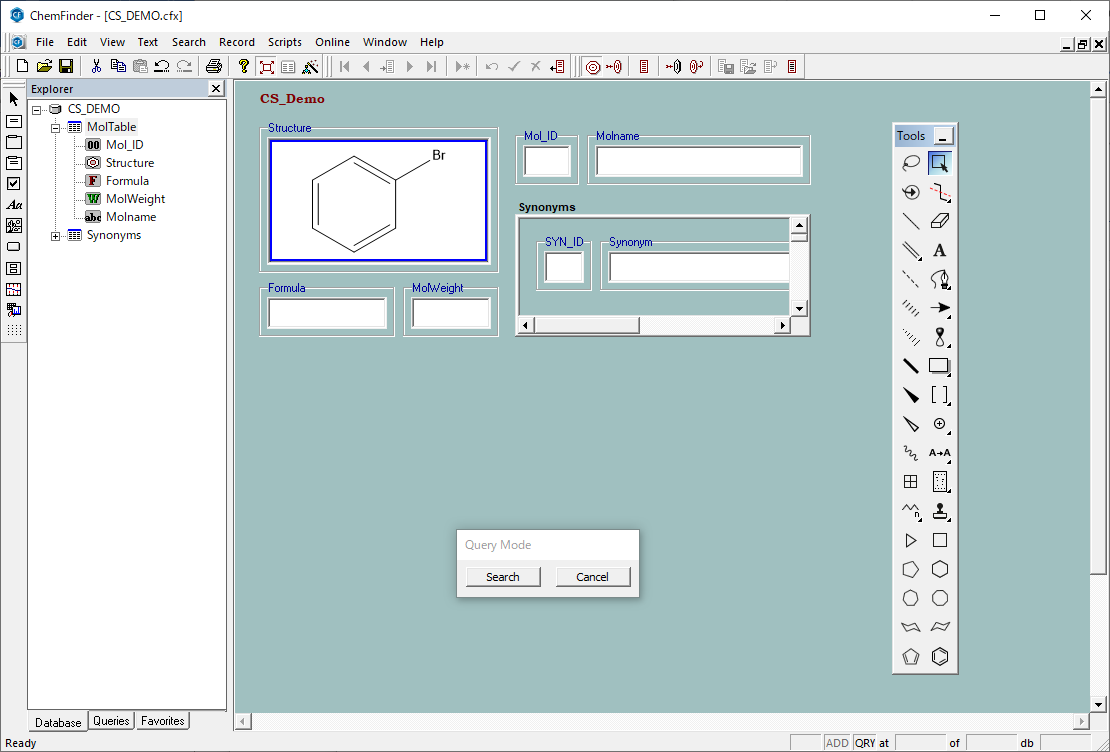Select the Pen drawing tool
Viewport: 1110px width, 752px height.
tap(939, 279)
